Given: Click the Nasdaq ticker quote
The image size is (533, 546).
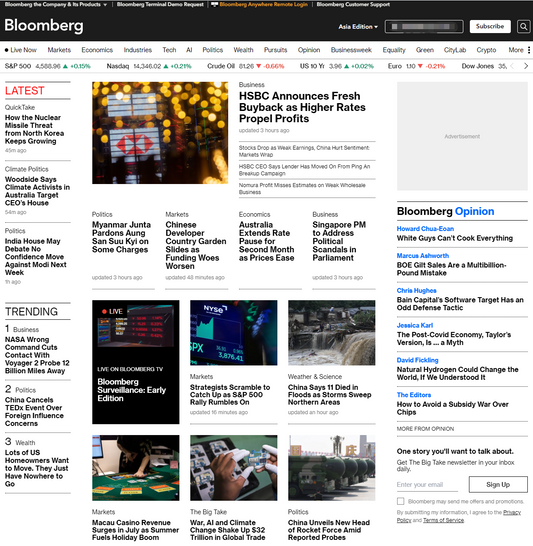Looking at the screenshot, I should coord(149,66).
